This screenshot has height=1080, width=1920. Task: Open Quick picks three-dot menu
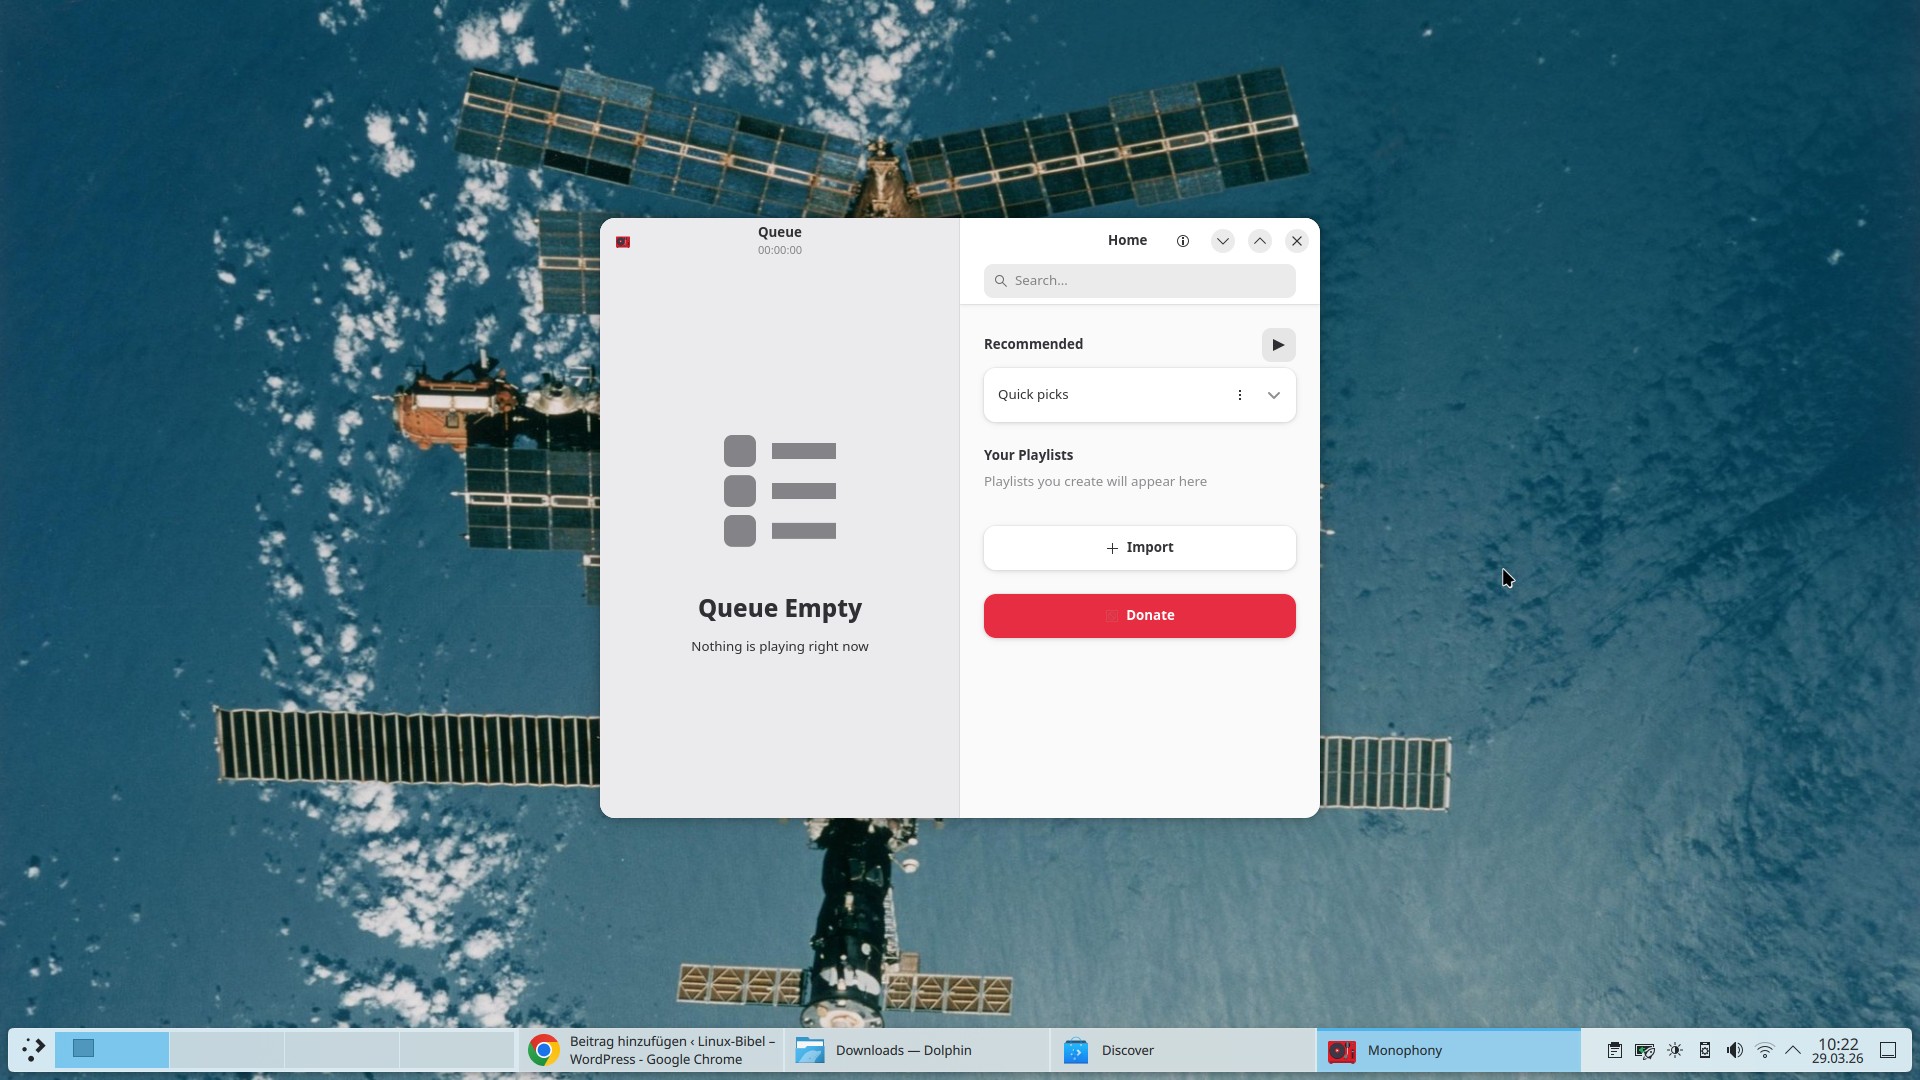pos(1239,395)
